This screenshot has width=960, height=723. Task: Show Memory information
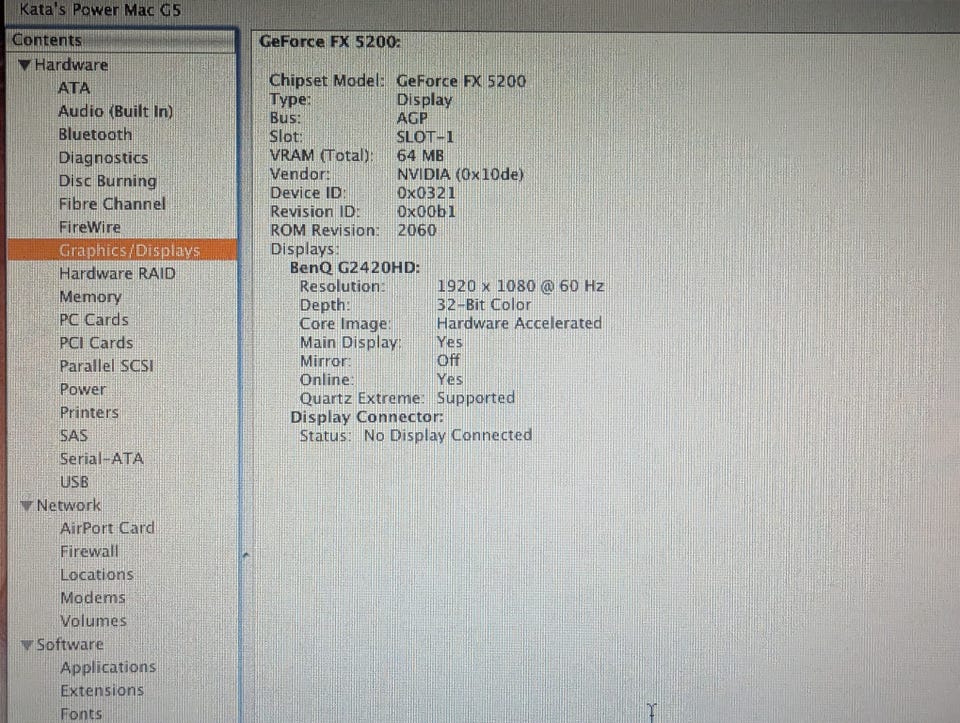coord(91,297)
